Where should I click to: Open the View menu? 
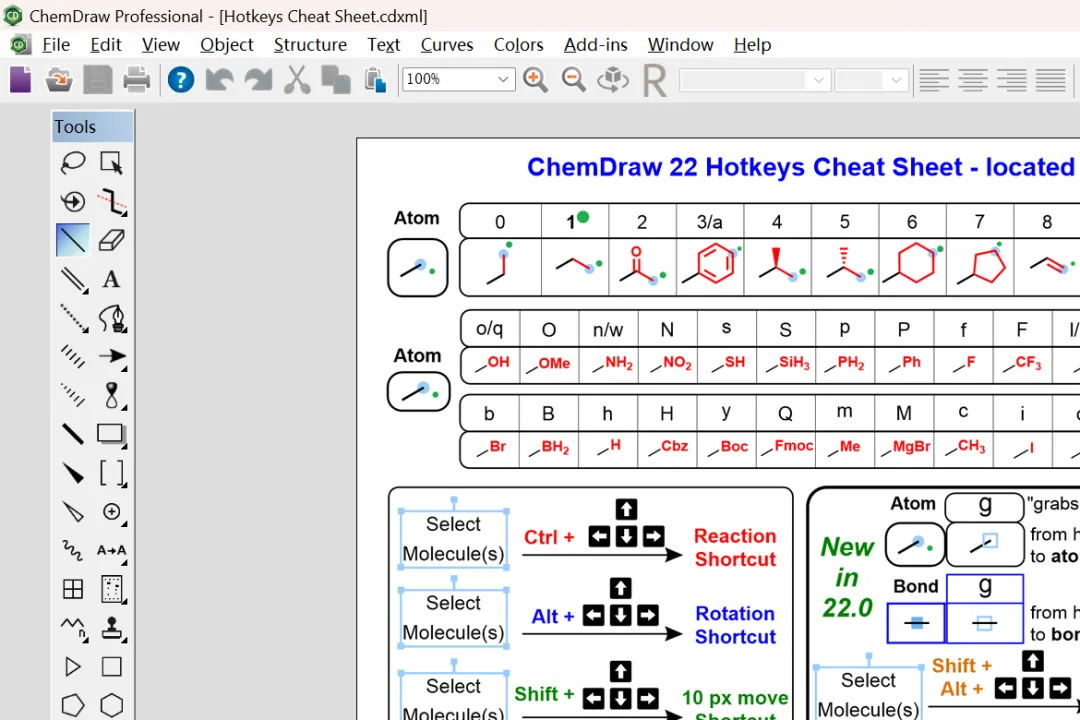[160, 45]
